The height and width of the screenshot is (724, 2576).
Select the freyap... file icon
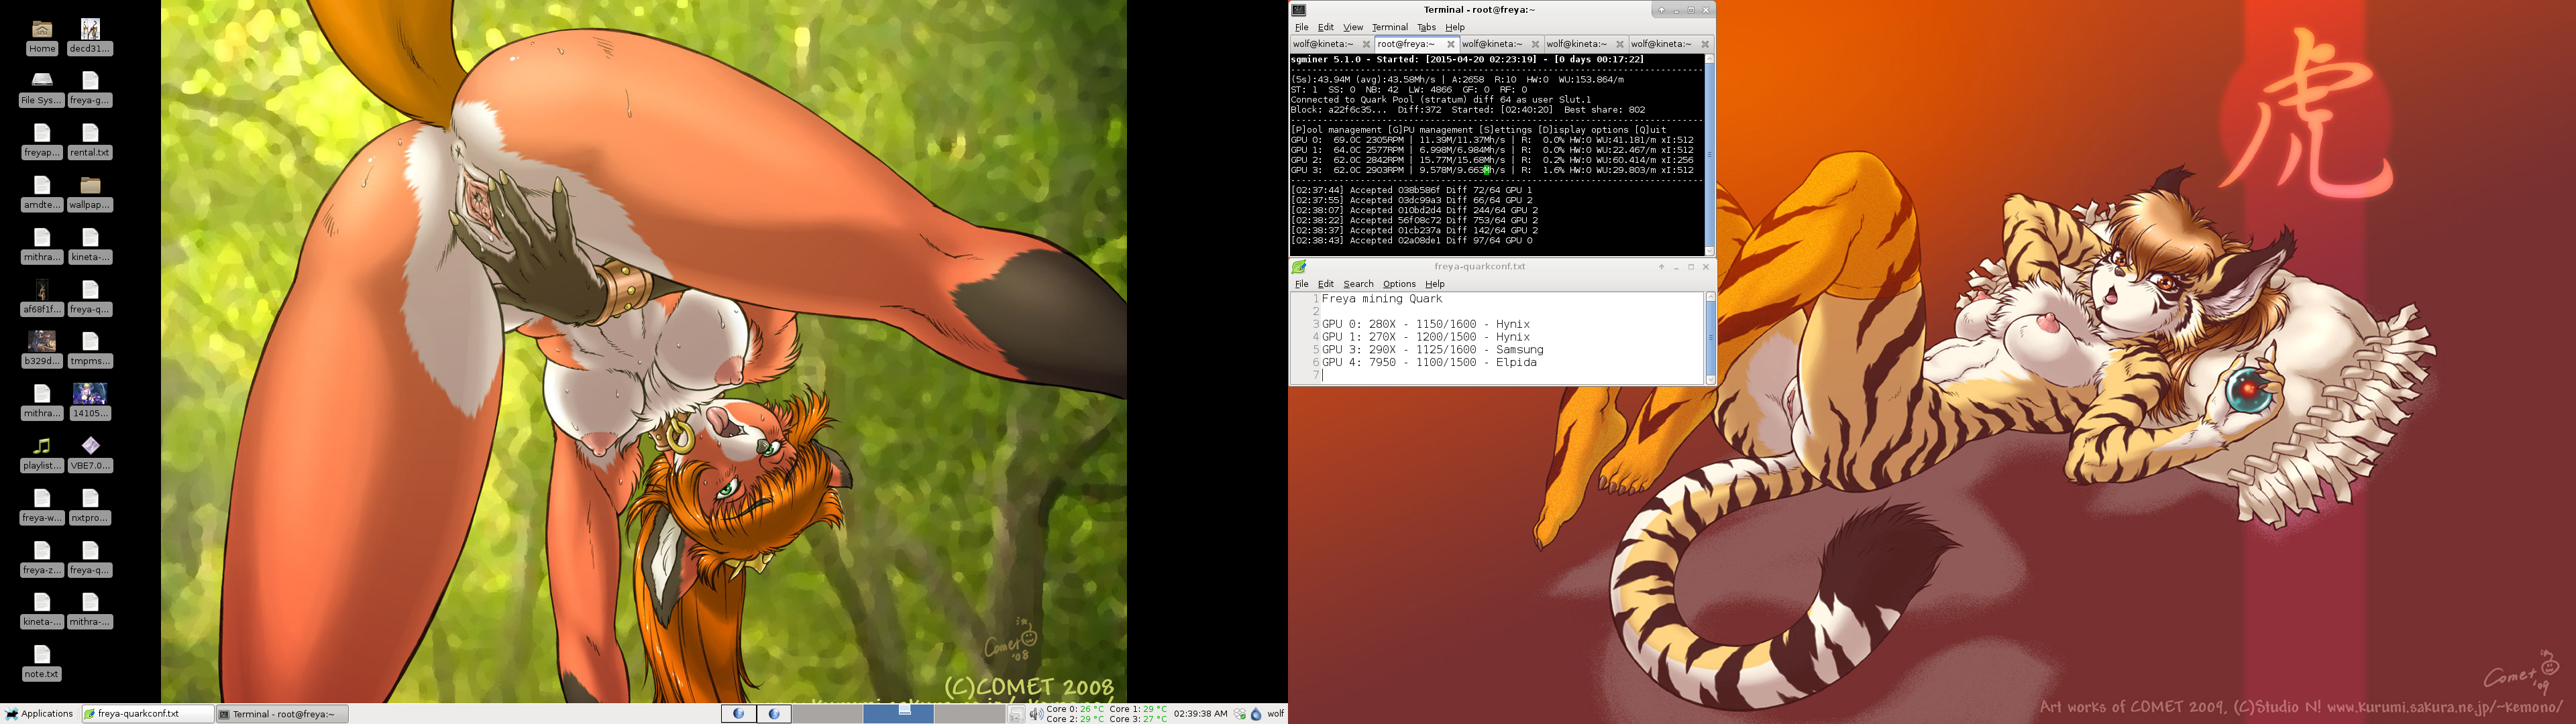tap(42, 141)
